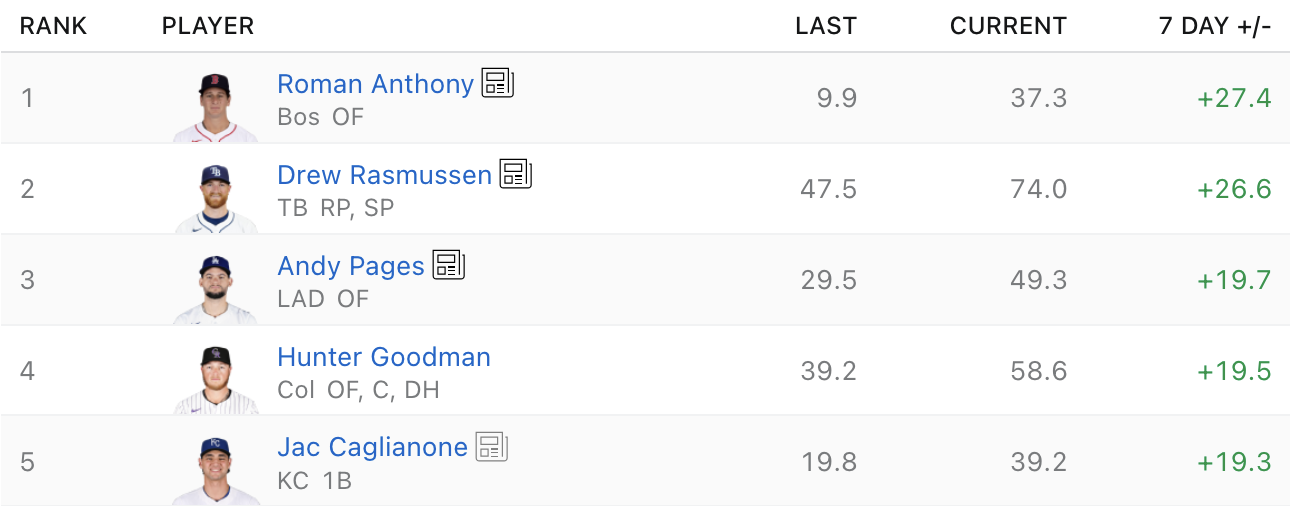Click Drew Rasmussen's headshot photo
The width and height of the screenshot is (1302, 506).
[x=215, y=197]
